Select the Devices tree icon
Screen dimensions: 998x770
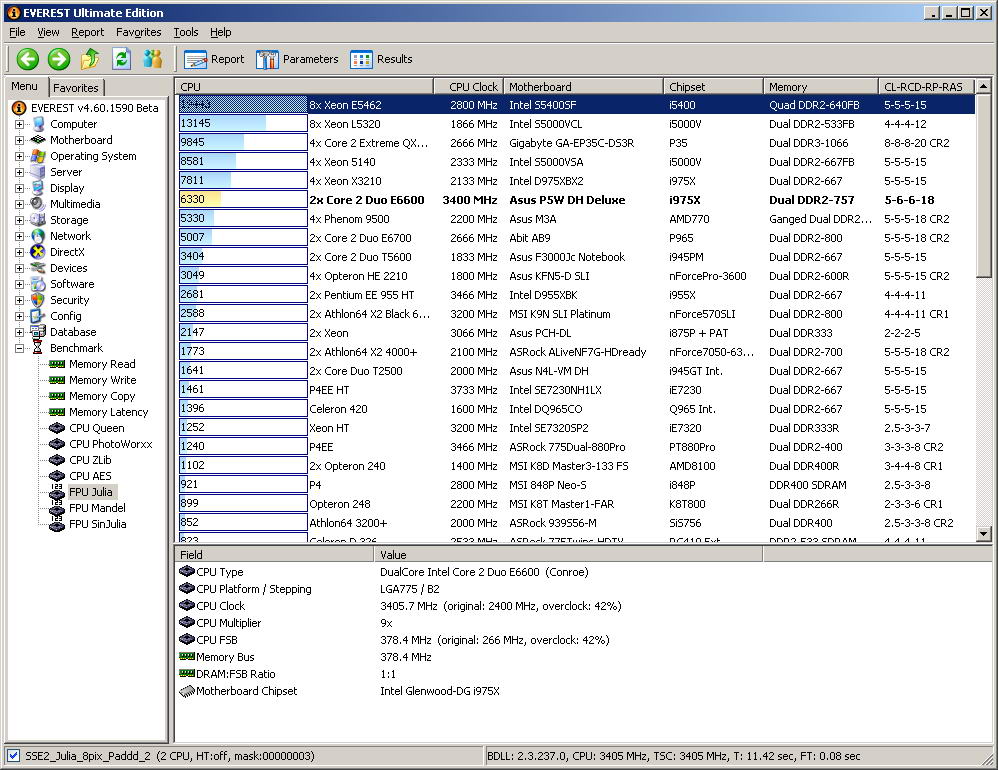(38, 268)
